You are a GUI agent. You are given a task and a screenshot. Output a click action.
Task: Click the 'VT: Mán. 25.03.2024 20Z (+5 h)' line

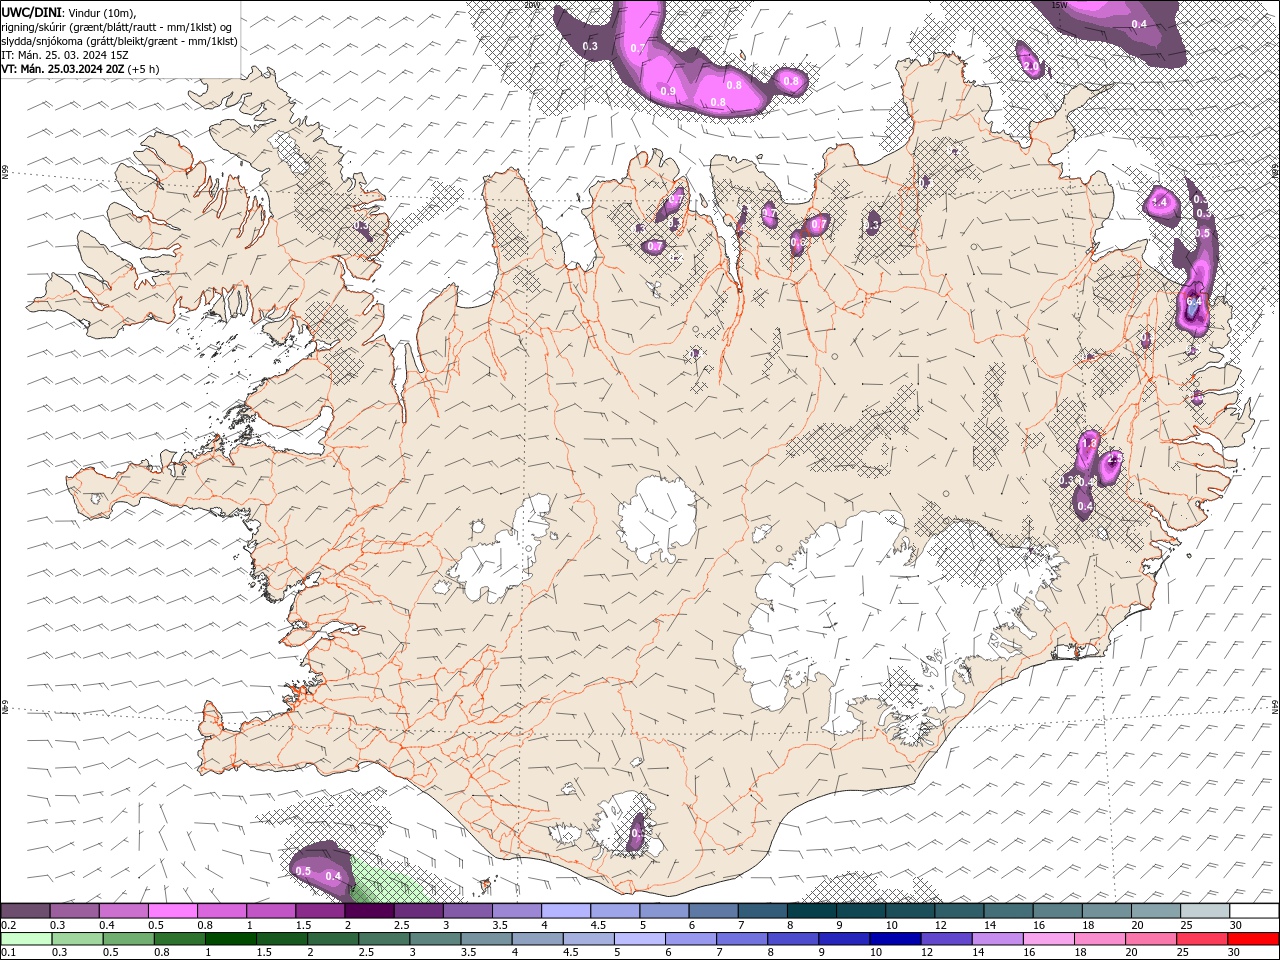point(79,69)
